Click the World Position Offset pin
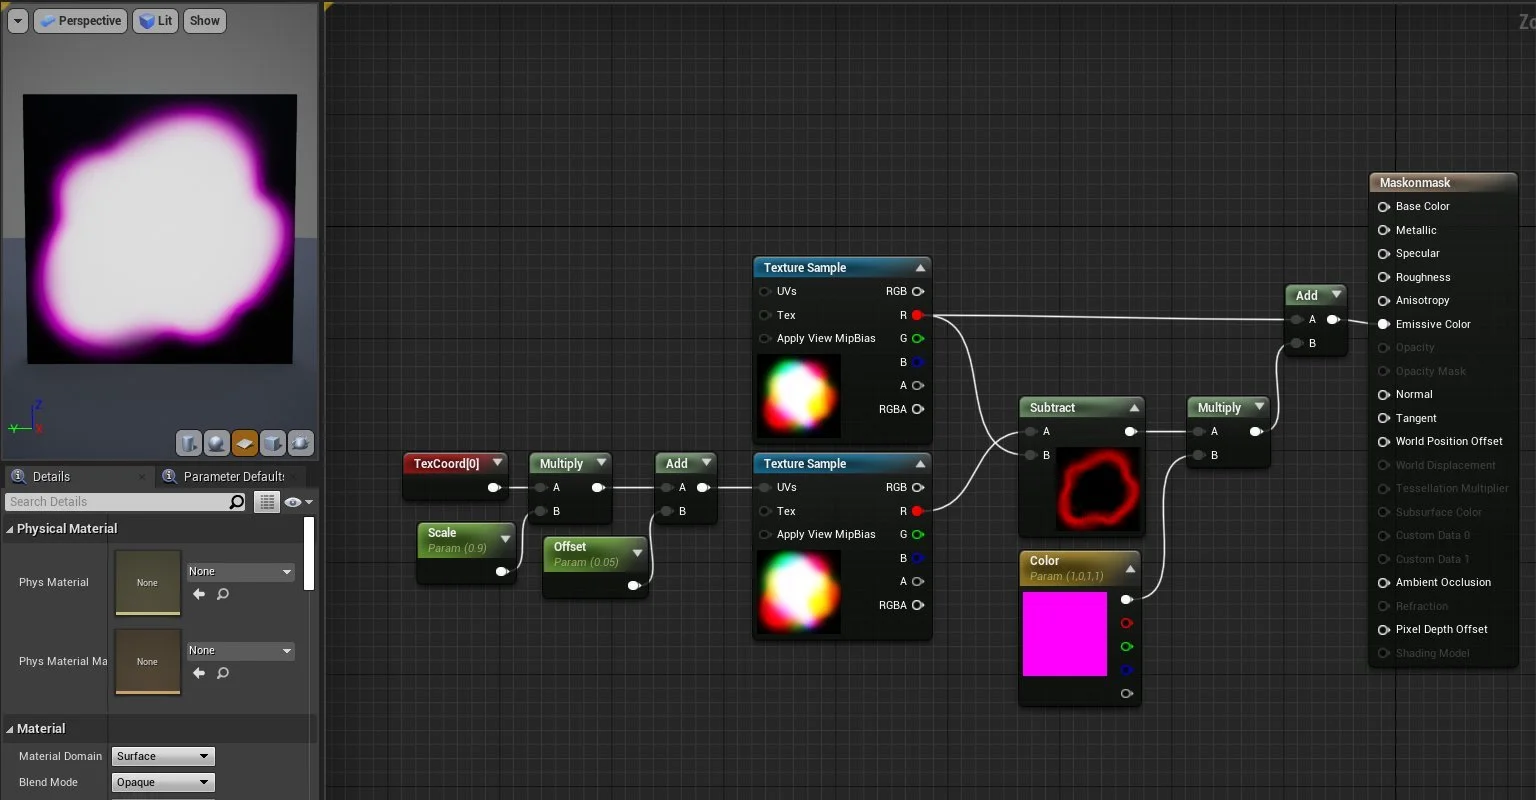1536x800 pixels. 1384,441
